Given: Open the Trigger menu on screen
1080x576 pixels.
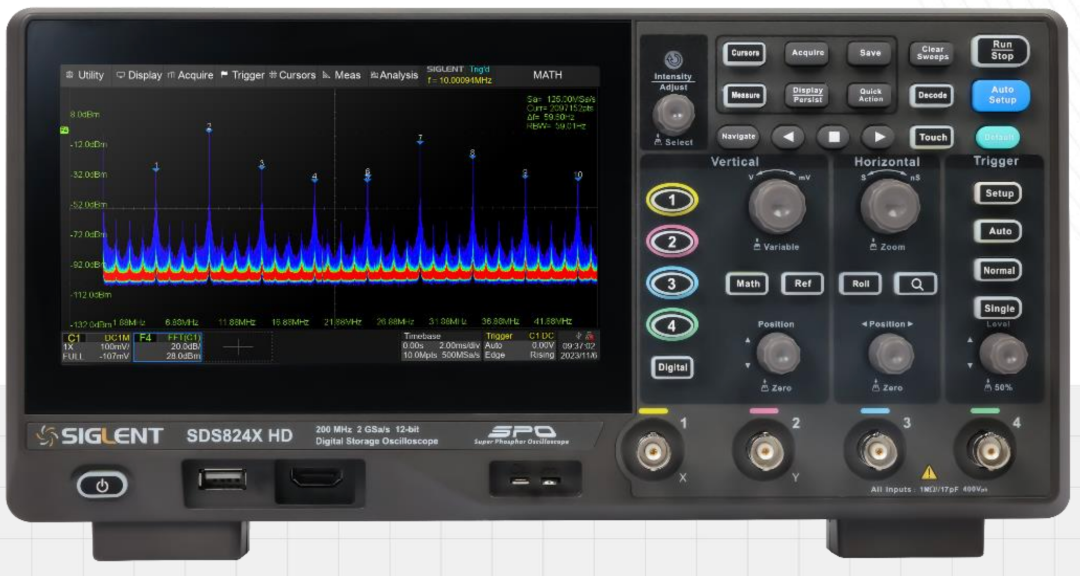Looking at the screenshot, I should click(242, 75).
